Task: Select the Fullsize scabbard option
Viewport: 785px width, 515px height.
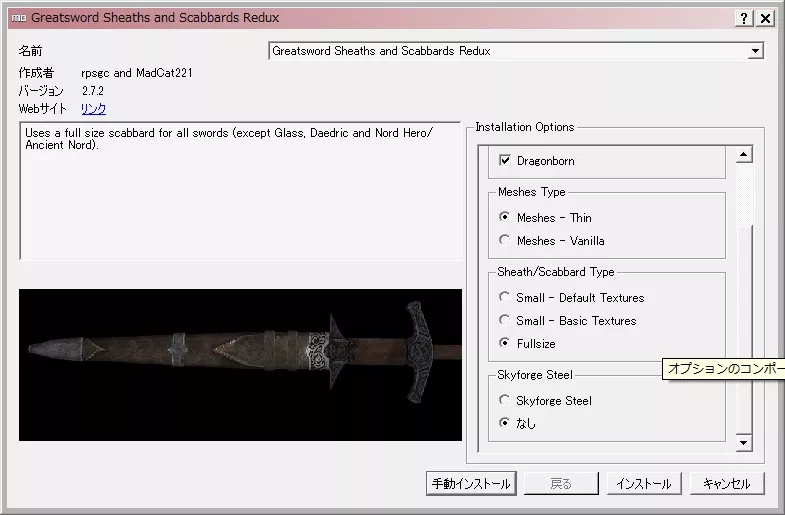Action: (505, 344)
